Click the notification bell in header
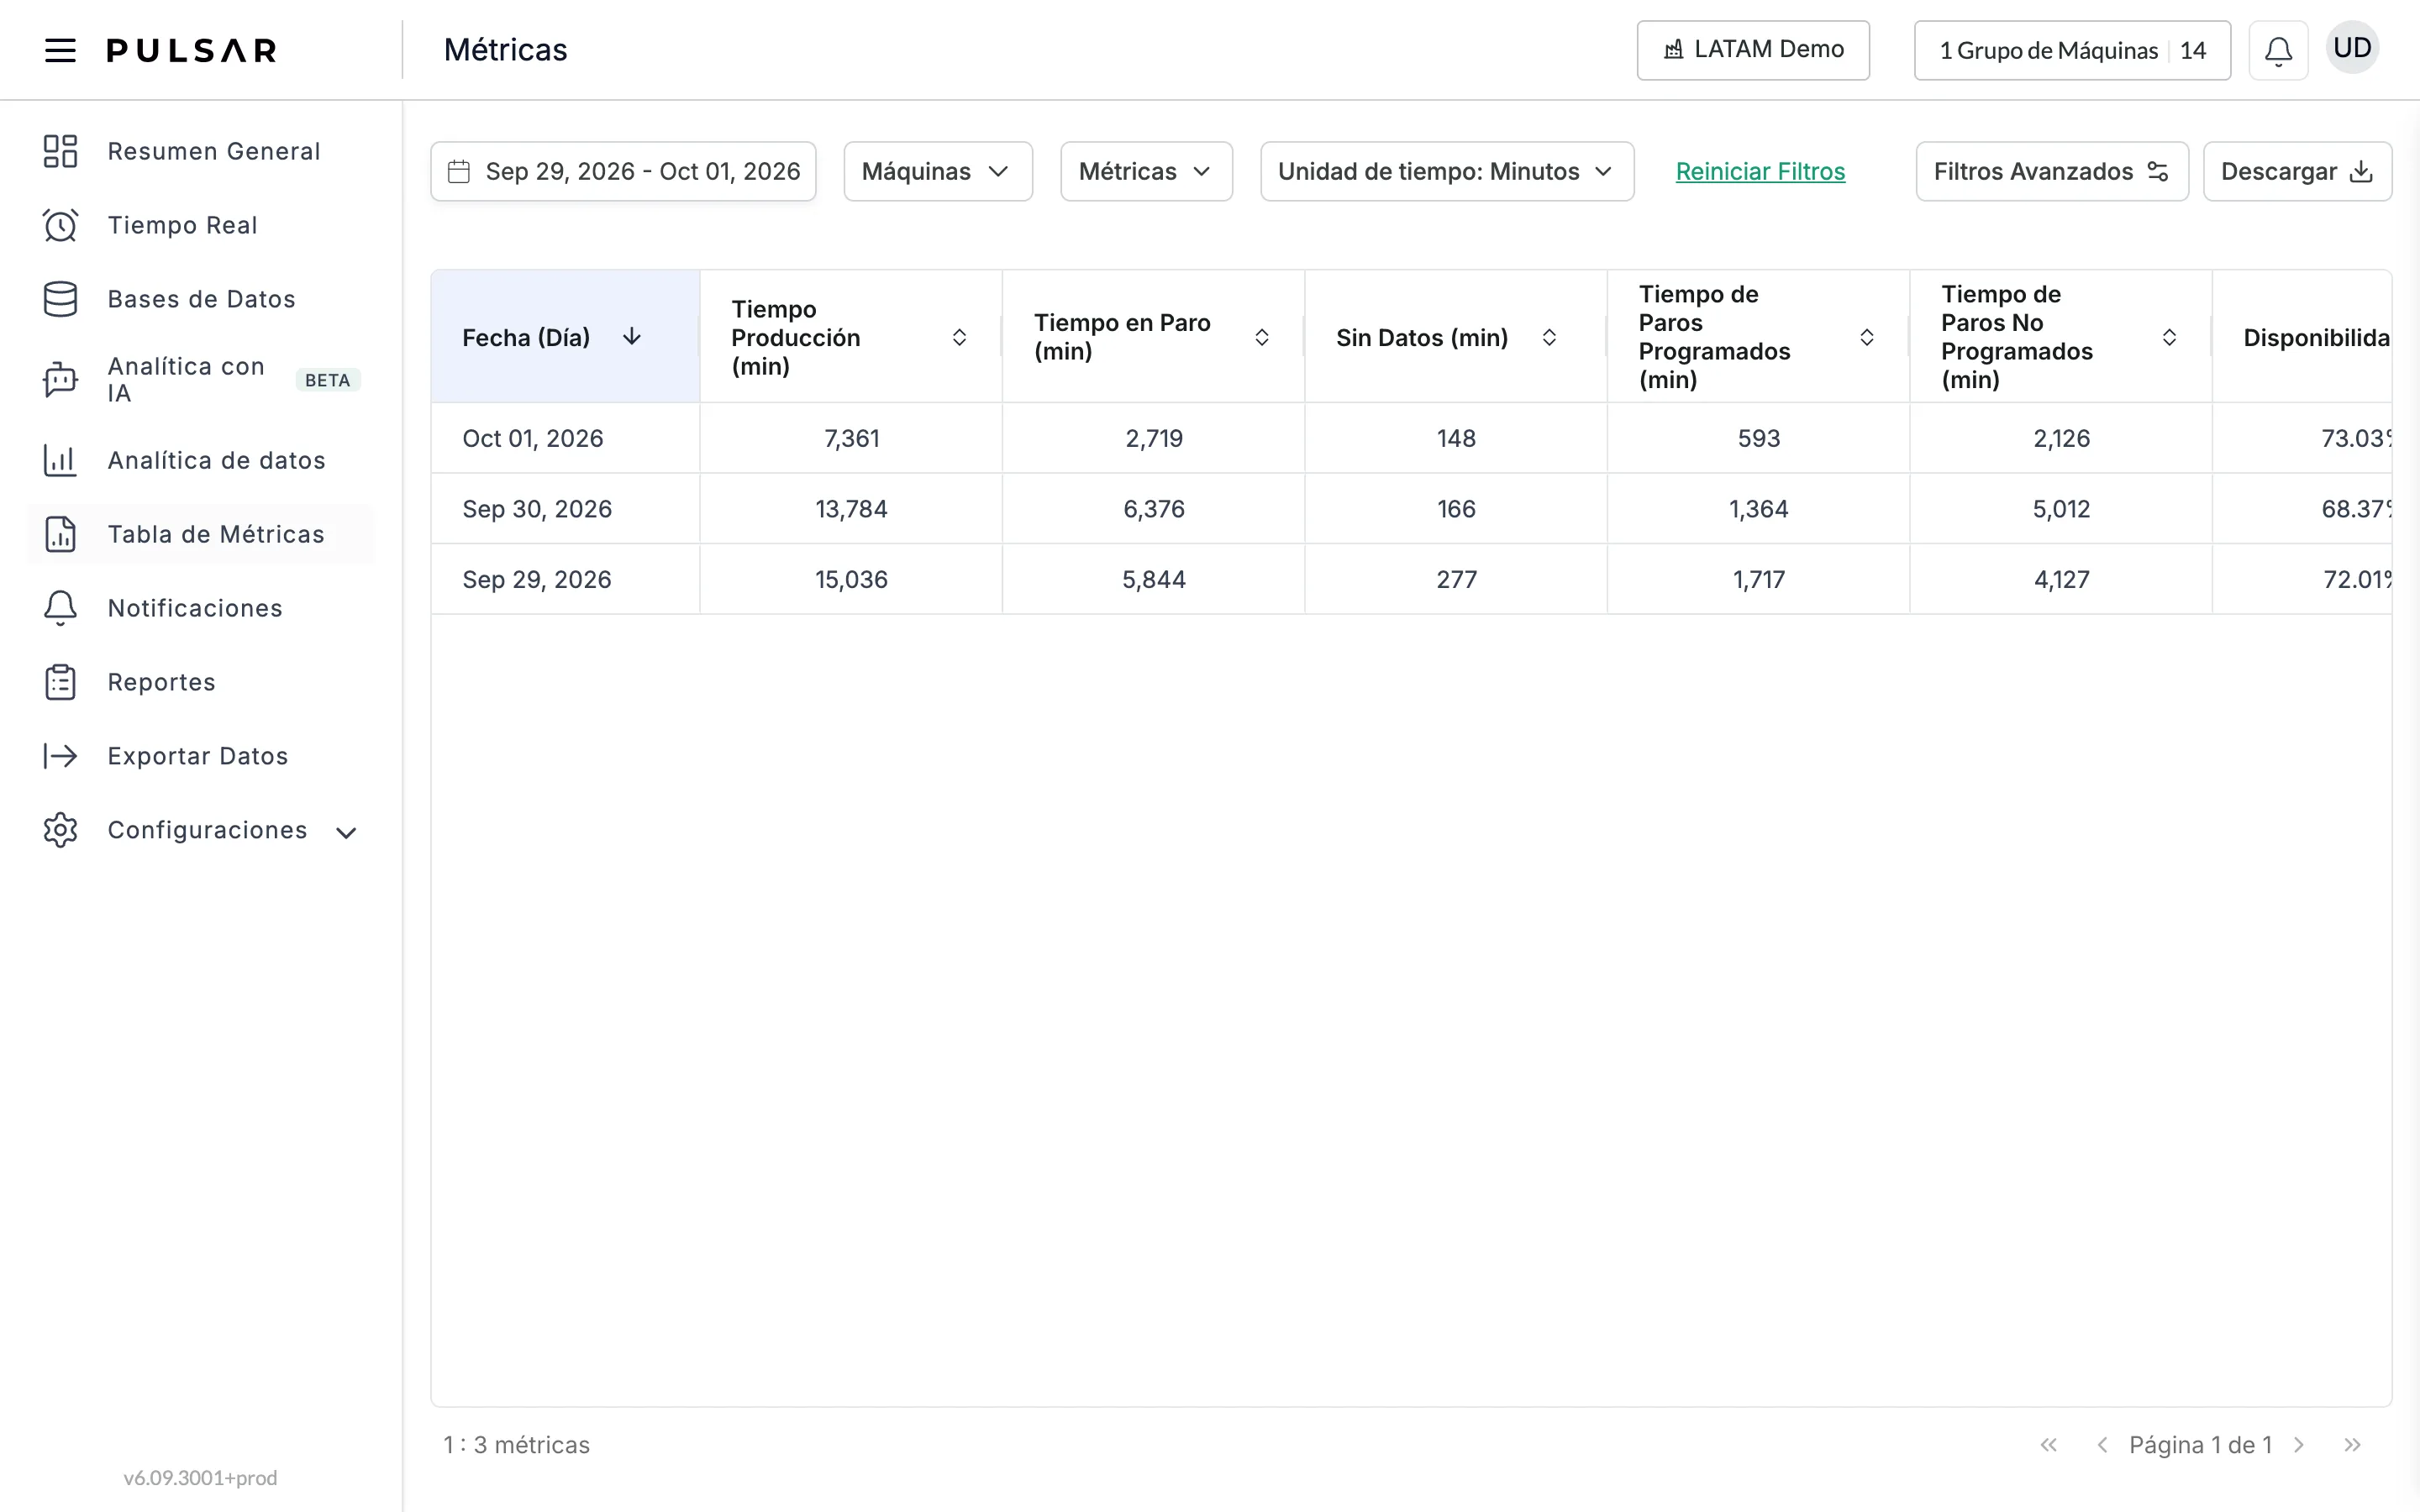This screenshot has width=2420, height=1512. [2278, 50]
